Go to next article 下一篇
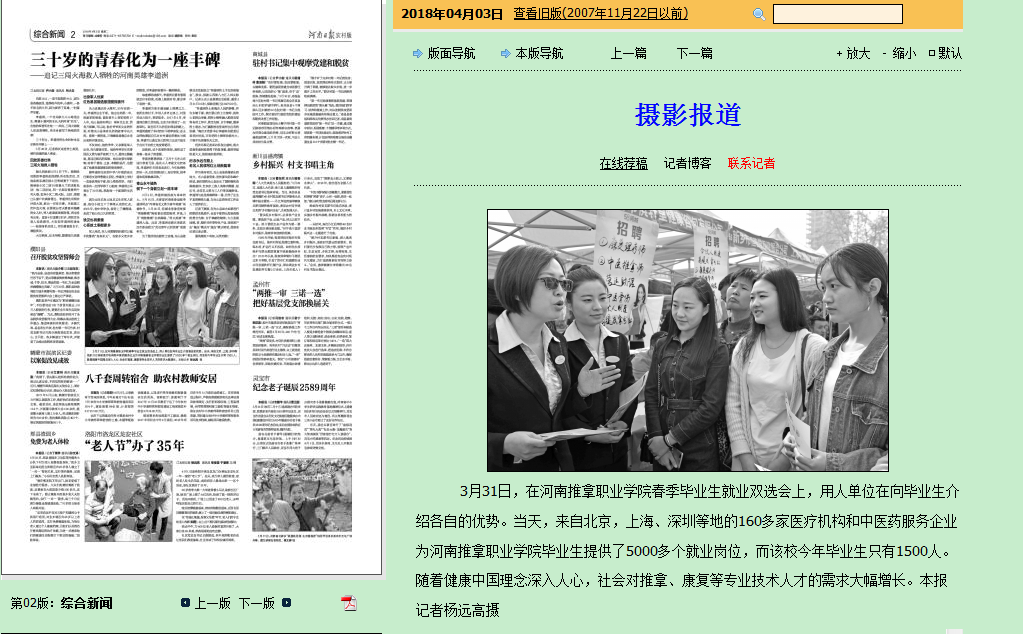Screen dimensions: 1023x634 tap(694, 53)
